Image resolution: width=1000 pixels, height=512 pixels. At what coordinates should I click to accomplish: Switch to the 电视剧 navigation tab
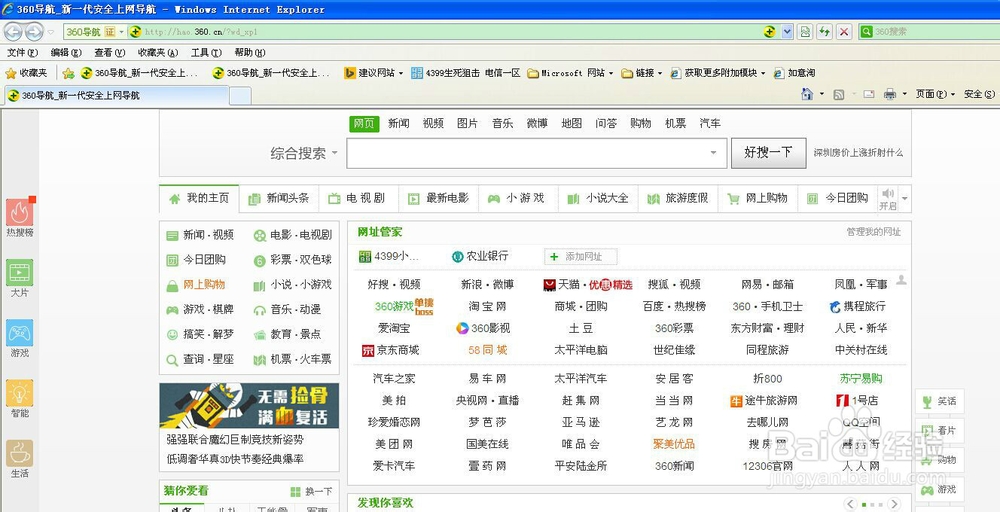pyautogui.click(x=358, y=198)
